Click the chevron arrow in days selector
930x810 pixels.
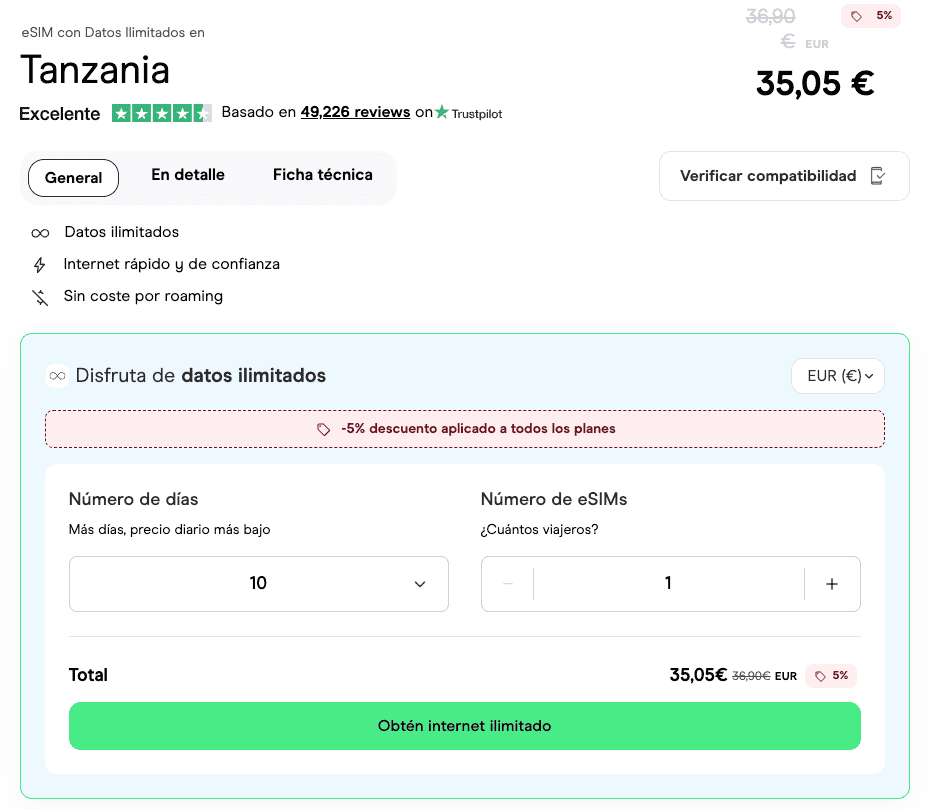(420, 584)
